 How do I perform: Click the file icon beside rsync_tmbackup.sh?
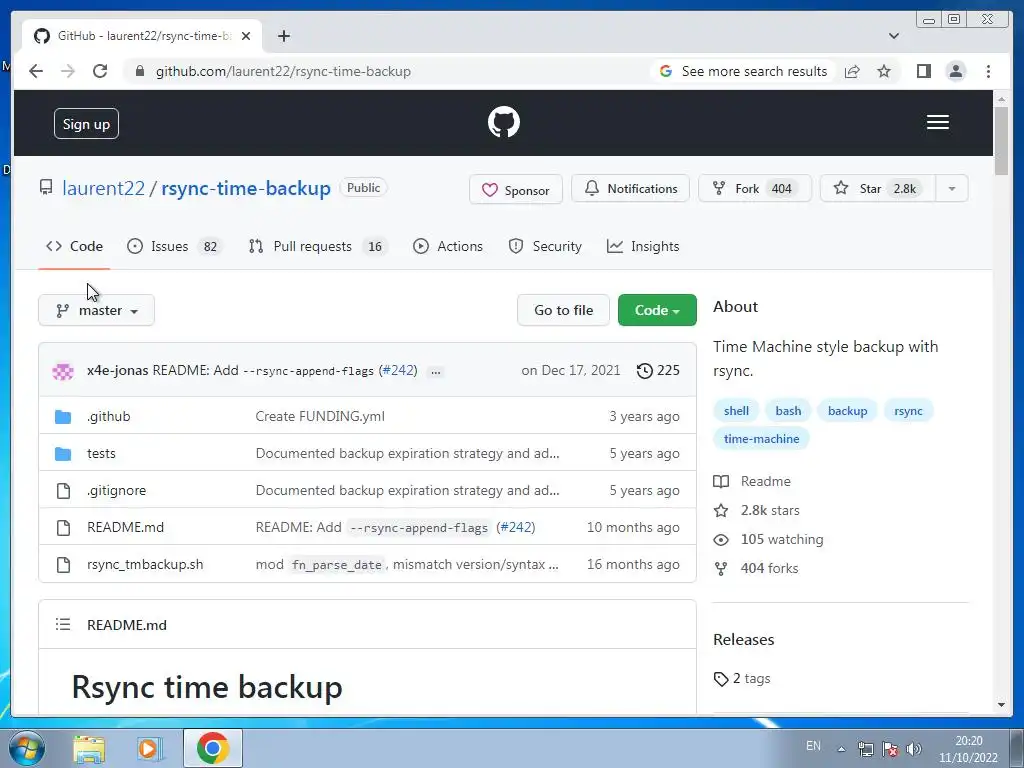63,564
